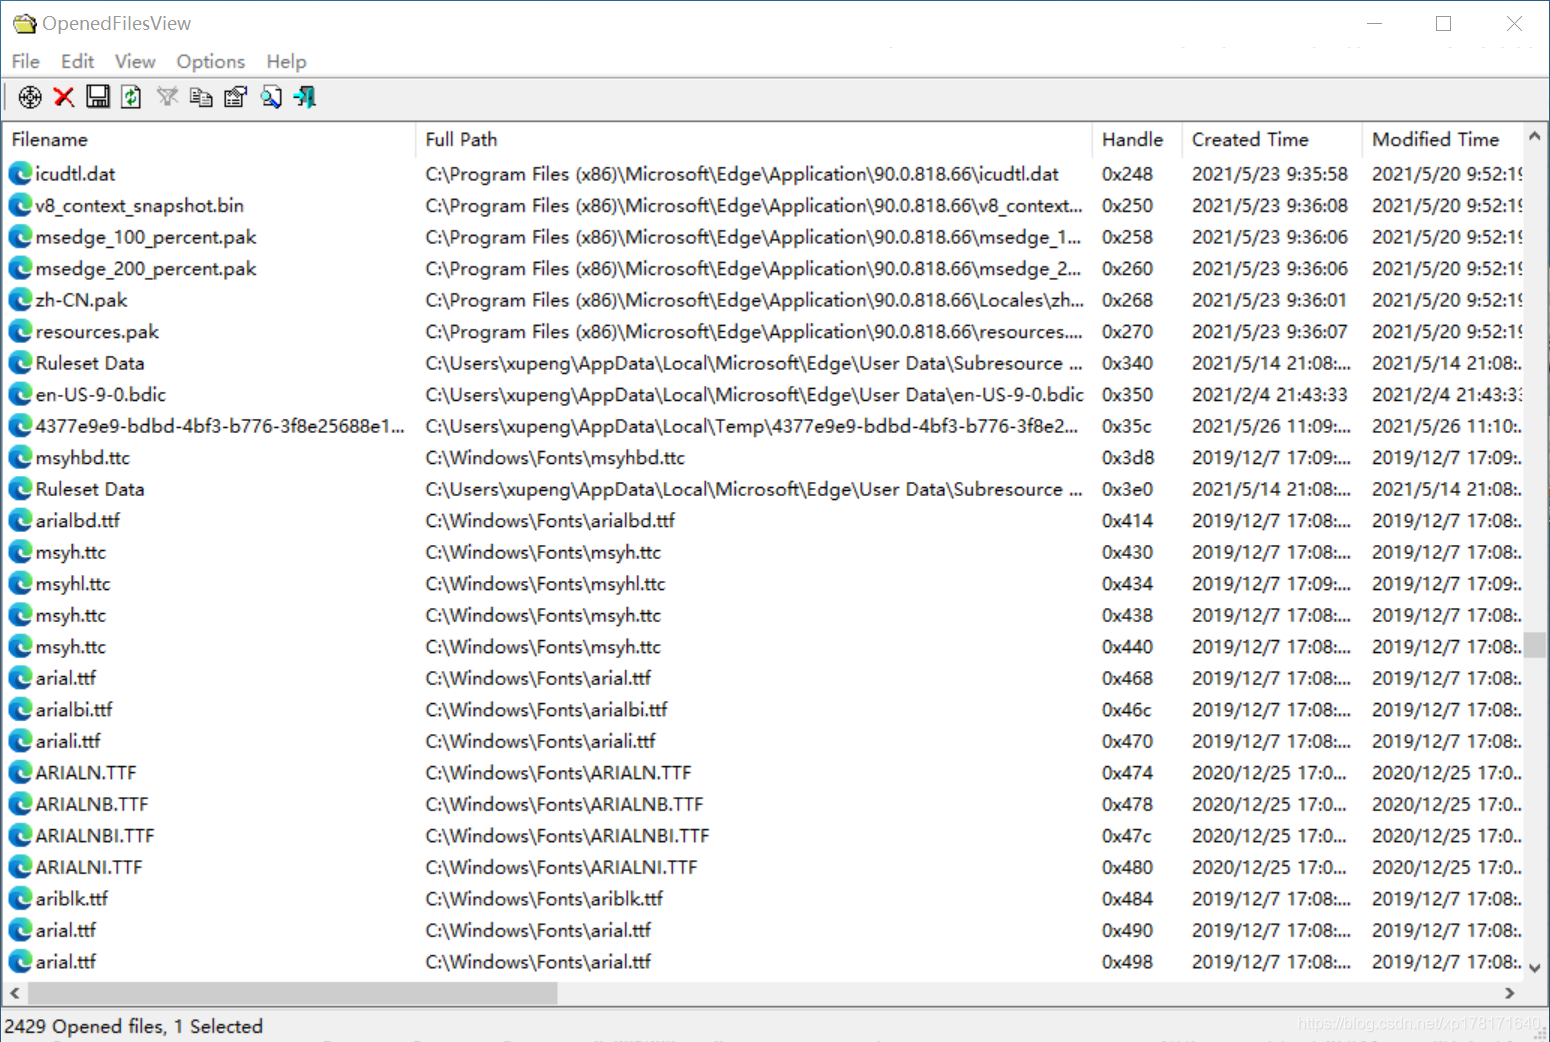Open the Help menu
This screenshot has width=1550, height=1042.
(286, 61)
